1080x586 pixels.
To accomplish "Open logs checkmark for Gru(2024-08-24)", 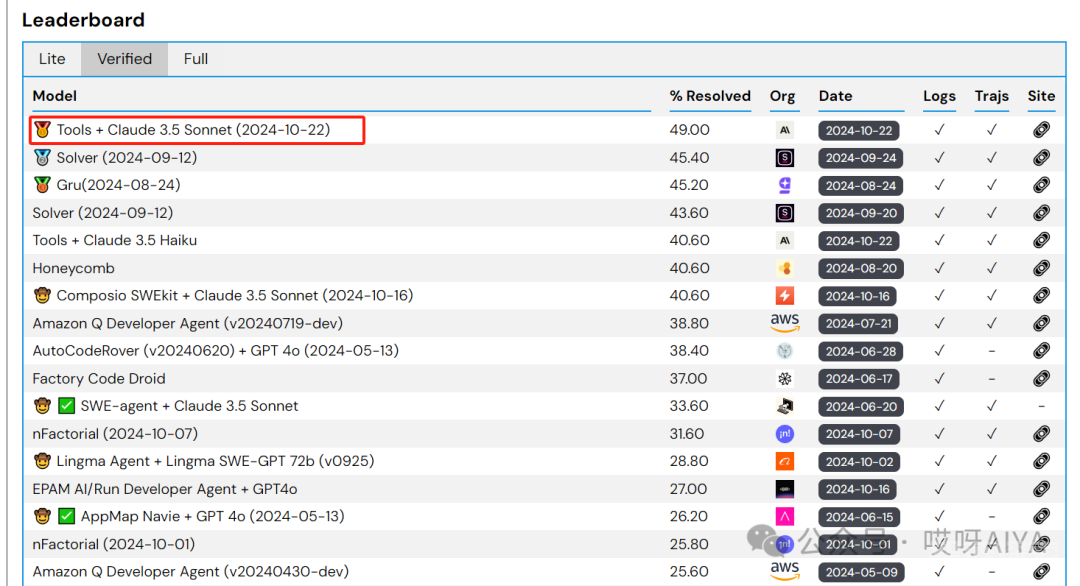I will 939,185.
